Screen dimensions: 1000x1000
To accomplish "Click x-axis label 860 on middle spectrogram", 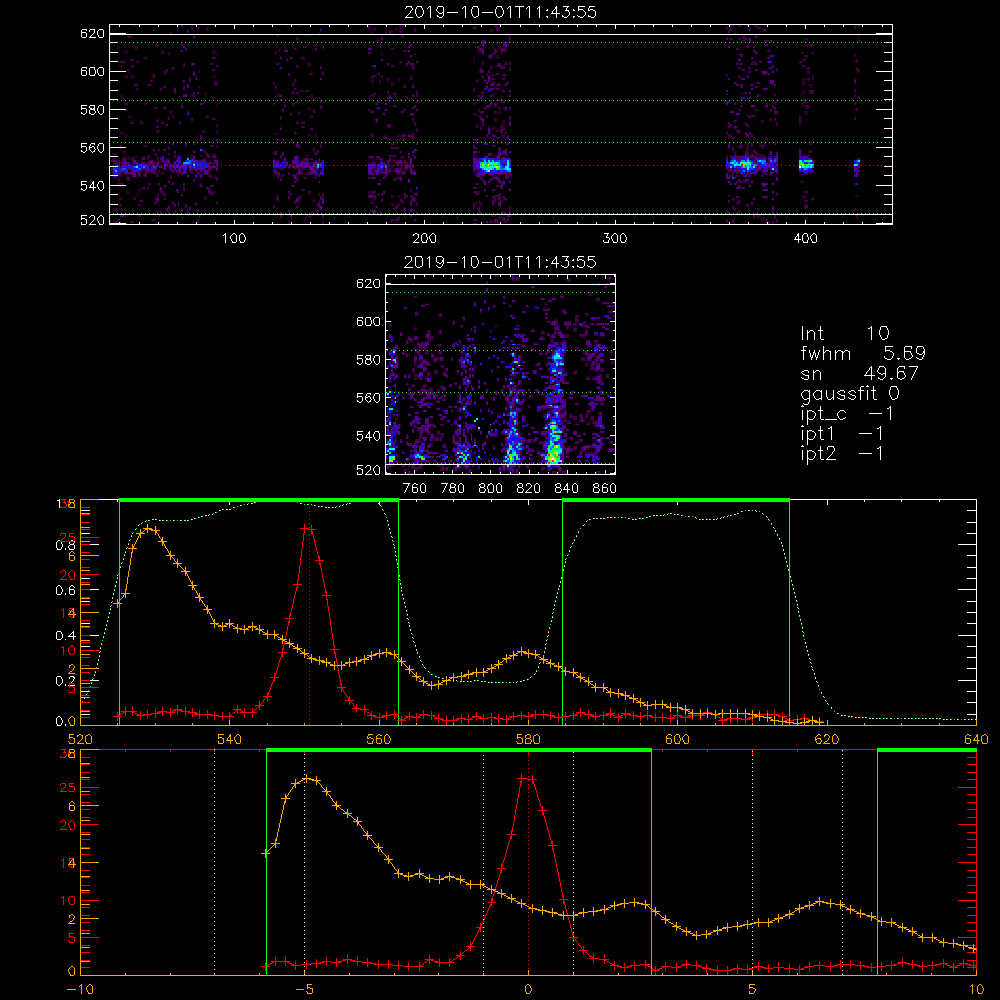I will [605, 489].
